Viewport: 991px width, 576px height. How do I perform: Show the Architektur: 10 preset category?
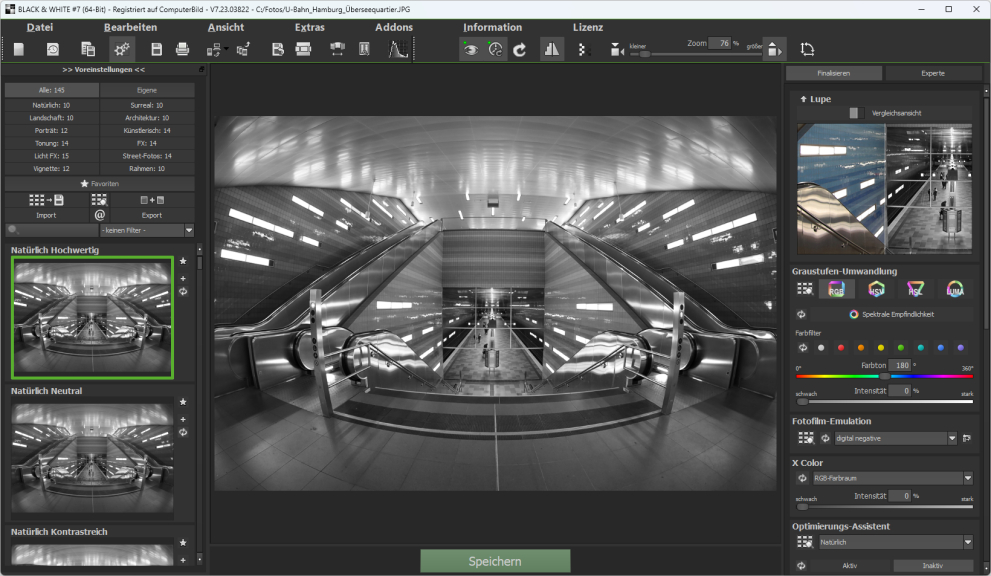147,117
